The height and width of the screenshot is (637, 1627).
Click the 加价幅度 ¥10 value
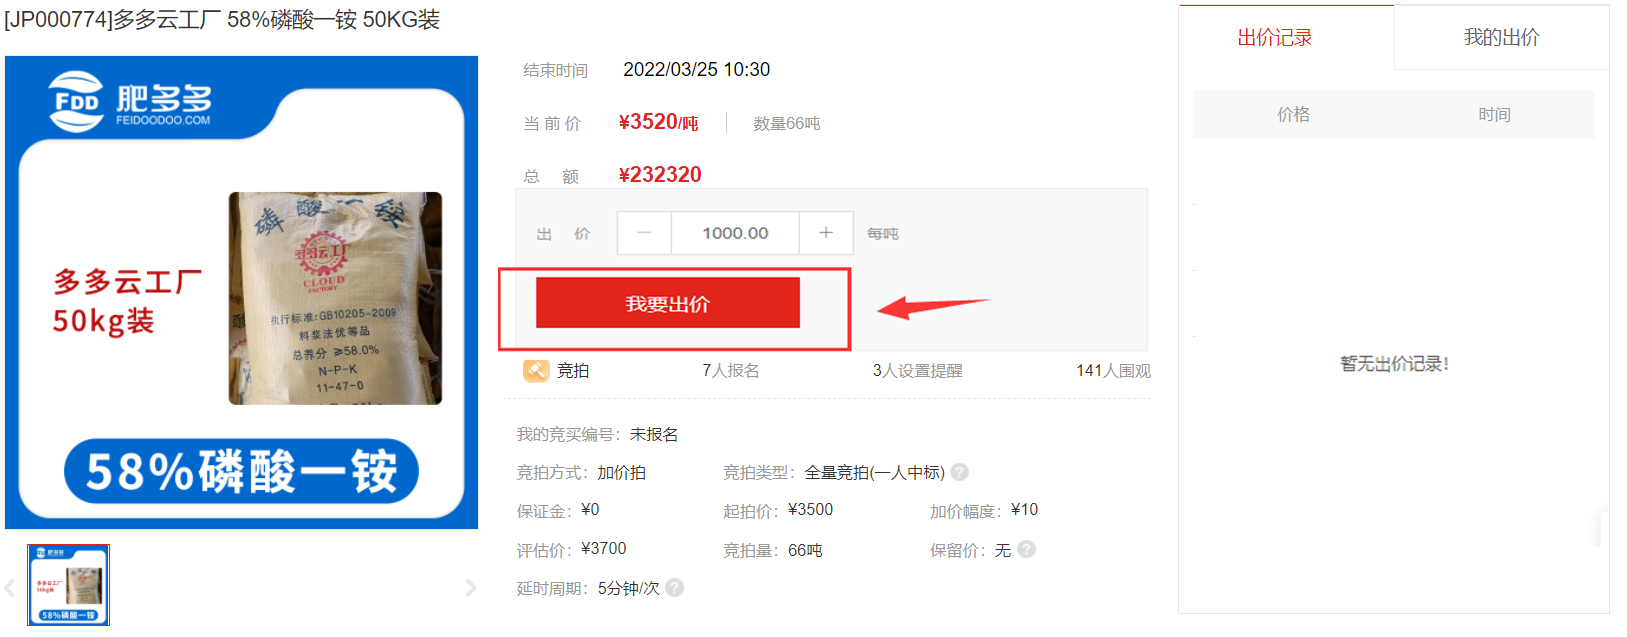coord(1024,510)
